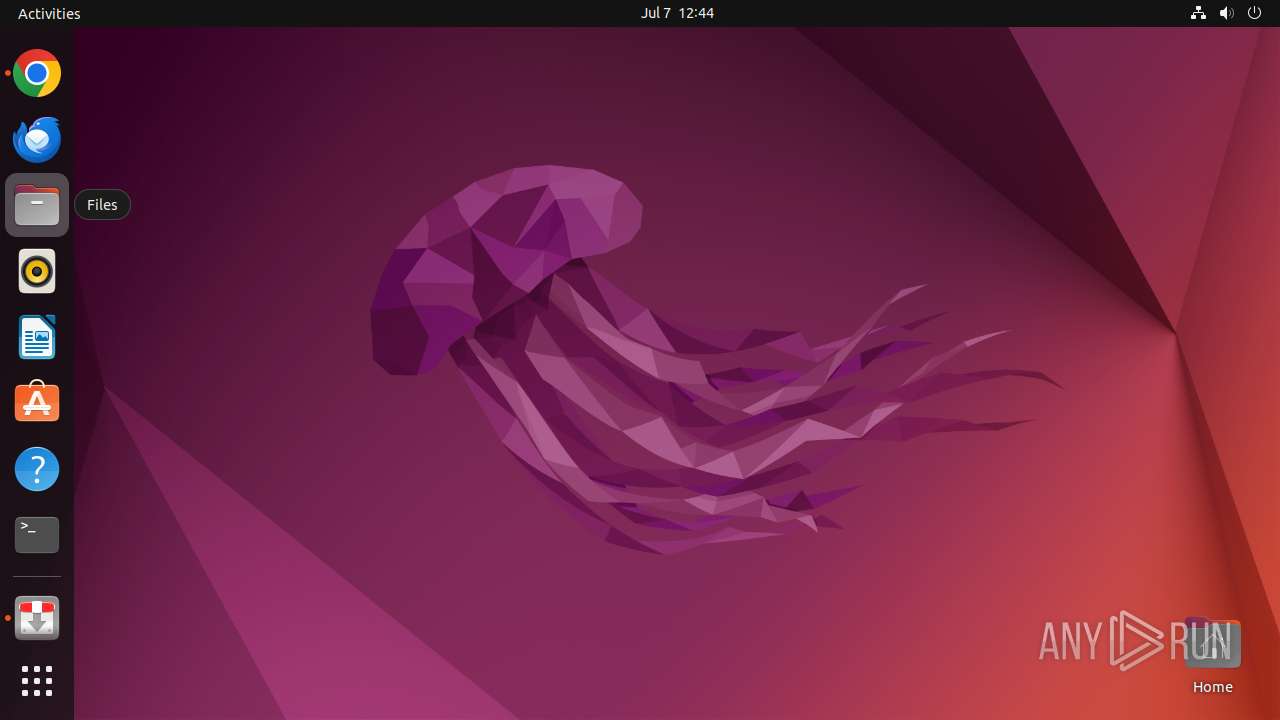
Task: Open the clock calendar Jul 7 12:44
Action: [677, 13]
